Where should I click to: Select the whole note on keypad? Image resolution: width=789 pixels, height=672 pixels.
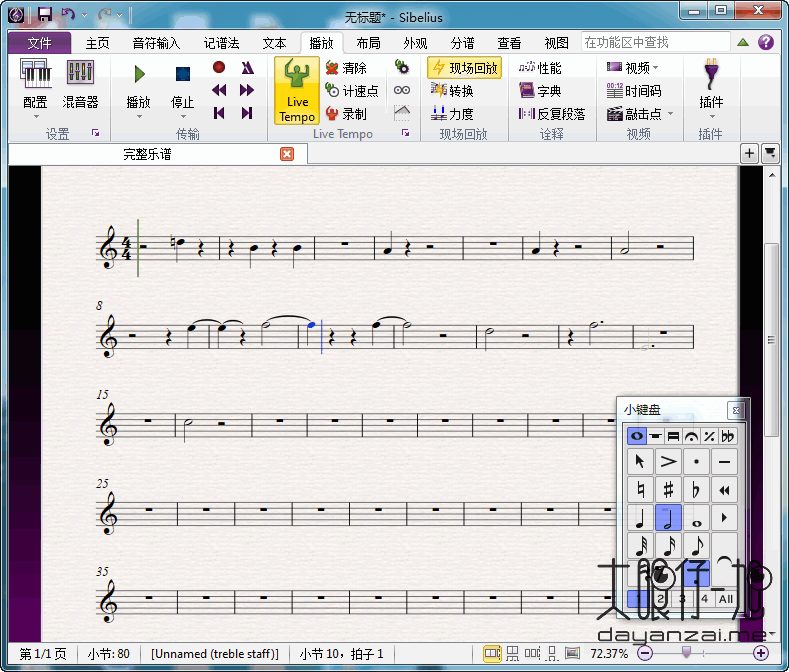click(696, 517)
